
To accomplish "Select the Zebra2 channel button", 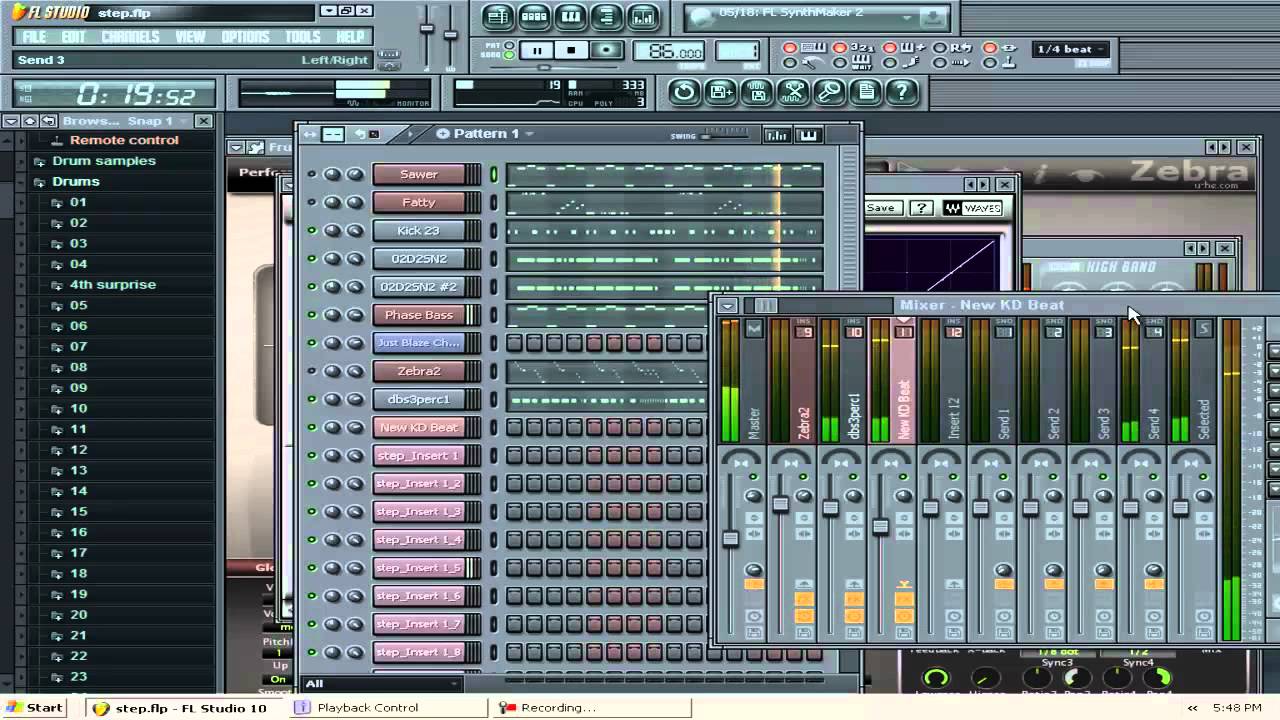I will click(419, 371).
